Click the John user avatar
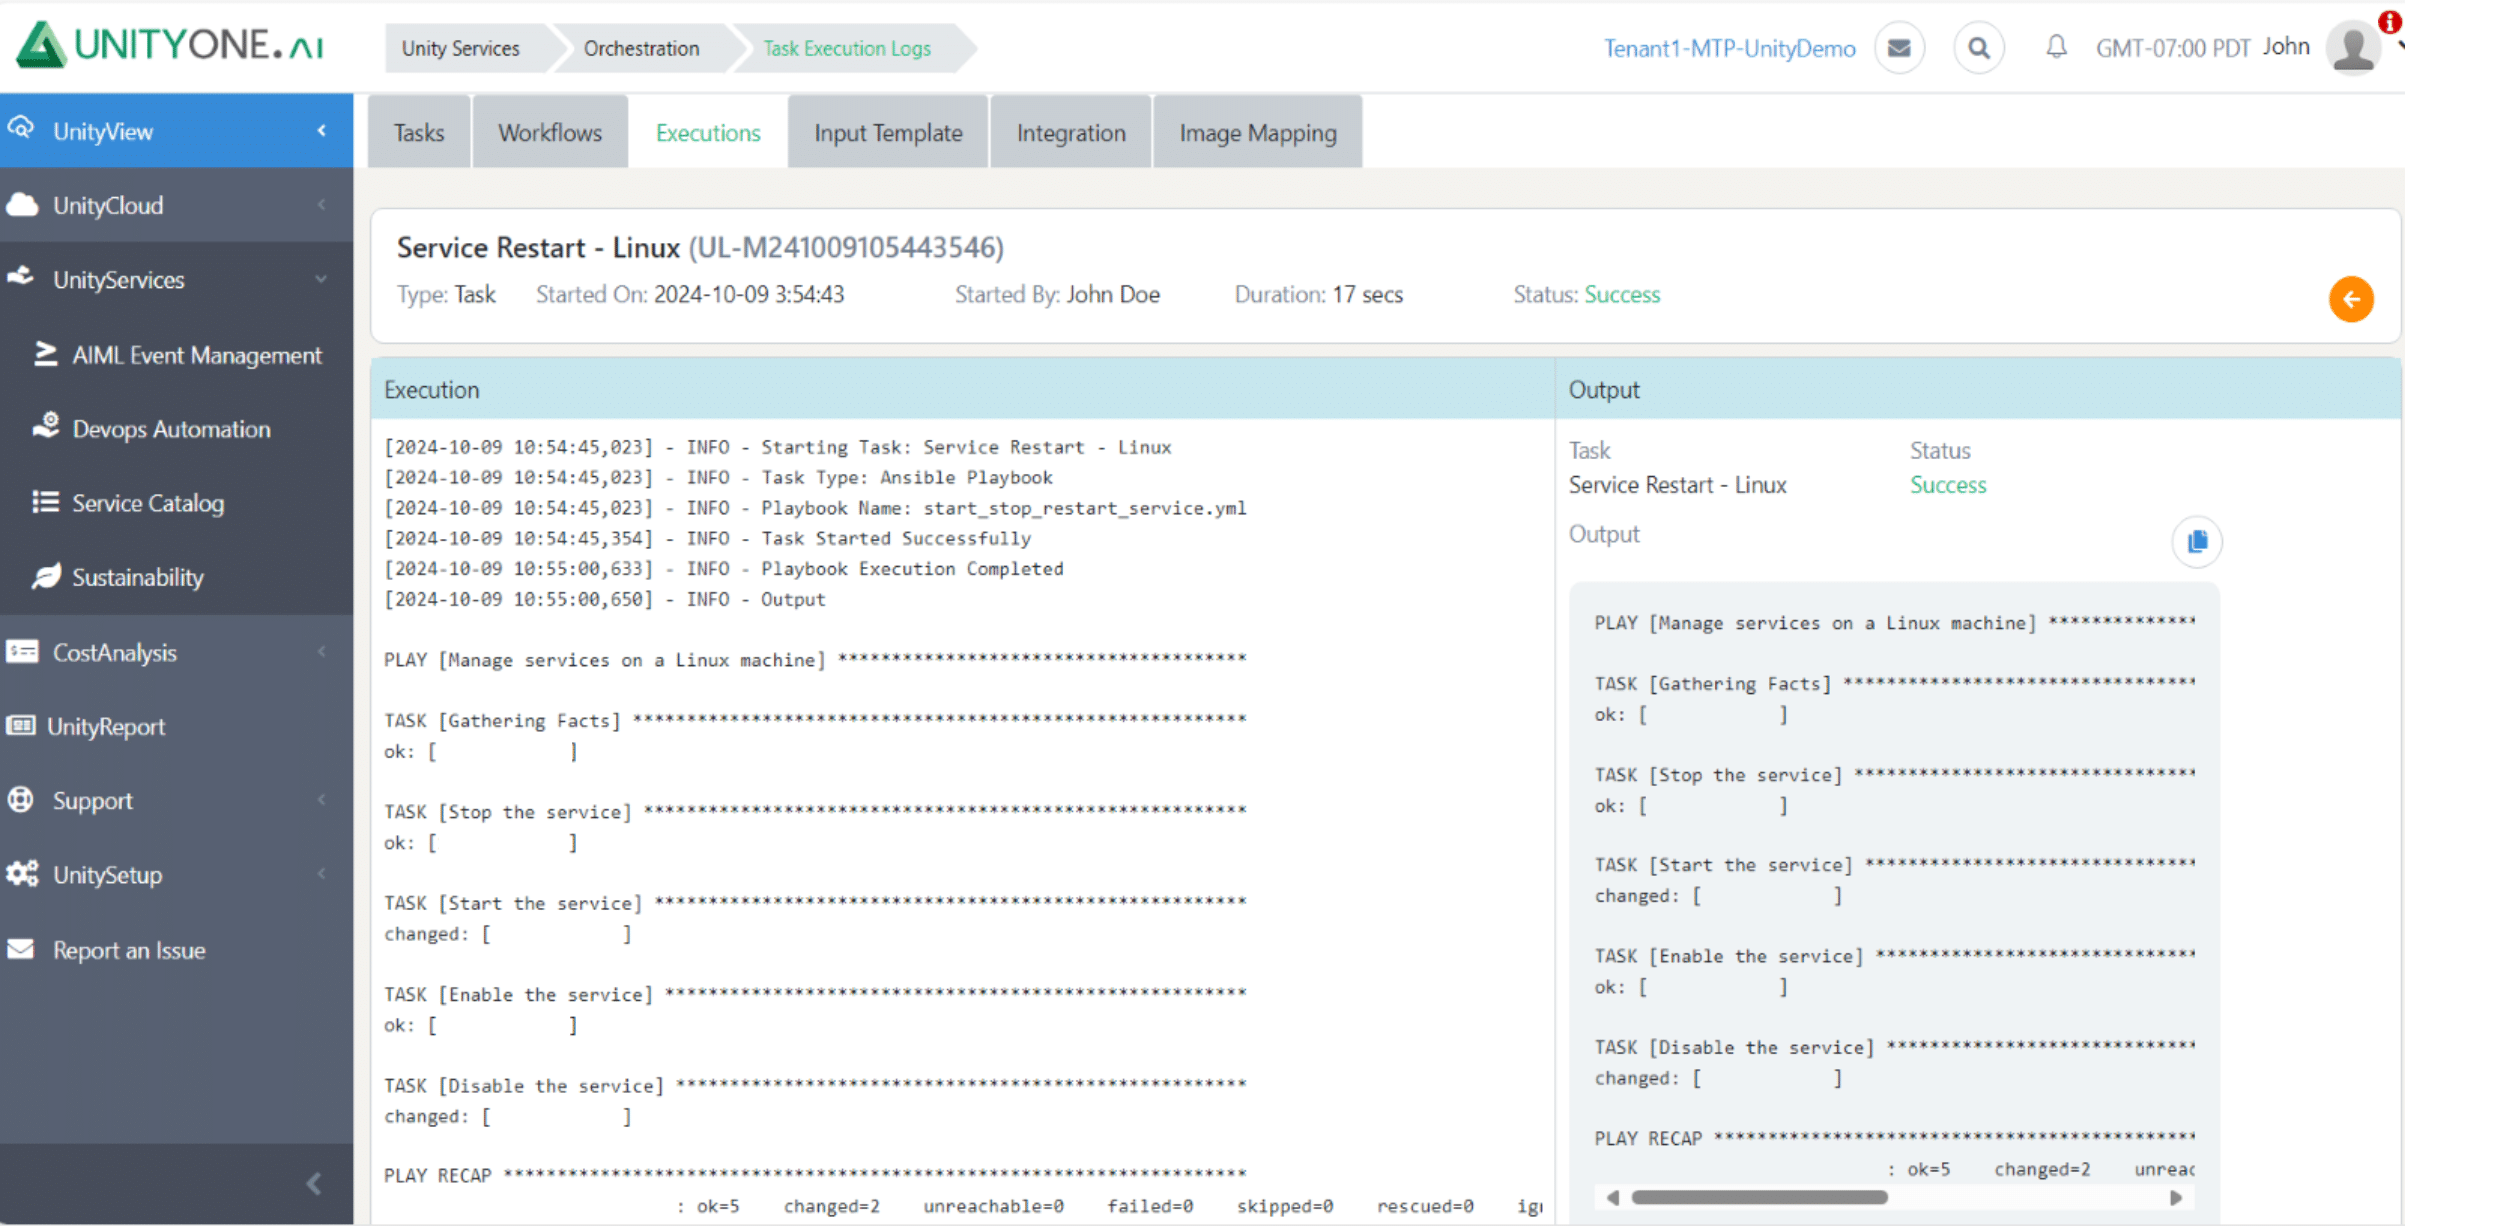 [2353, 48]
